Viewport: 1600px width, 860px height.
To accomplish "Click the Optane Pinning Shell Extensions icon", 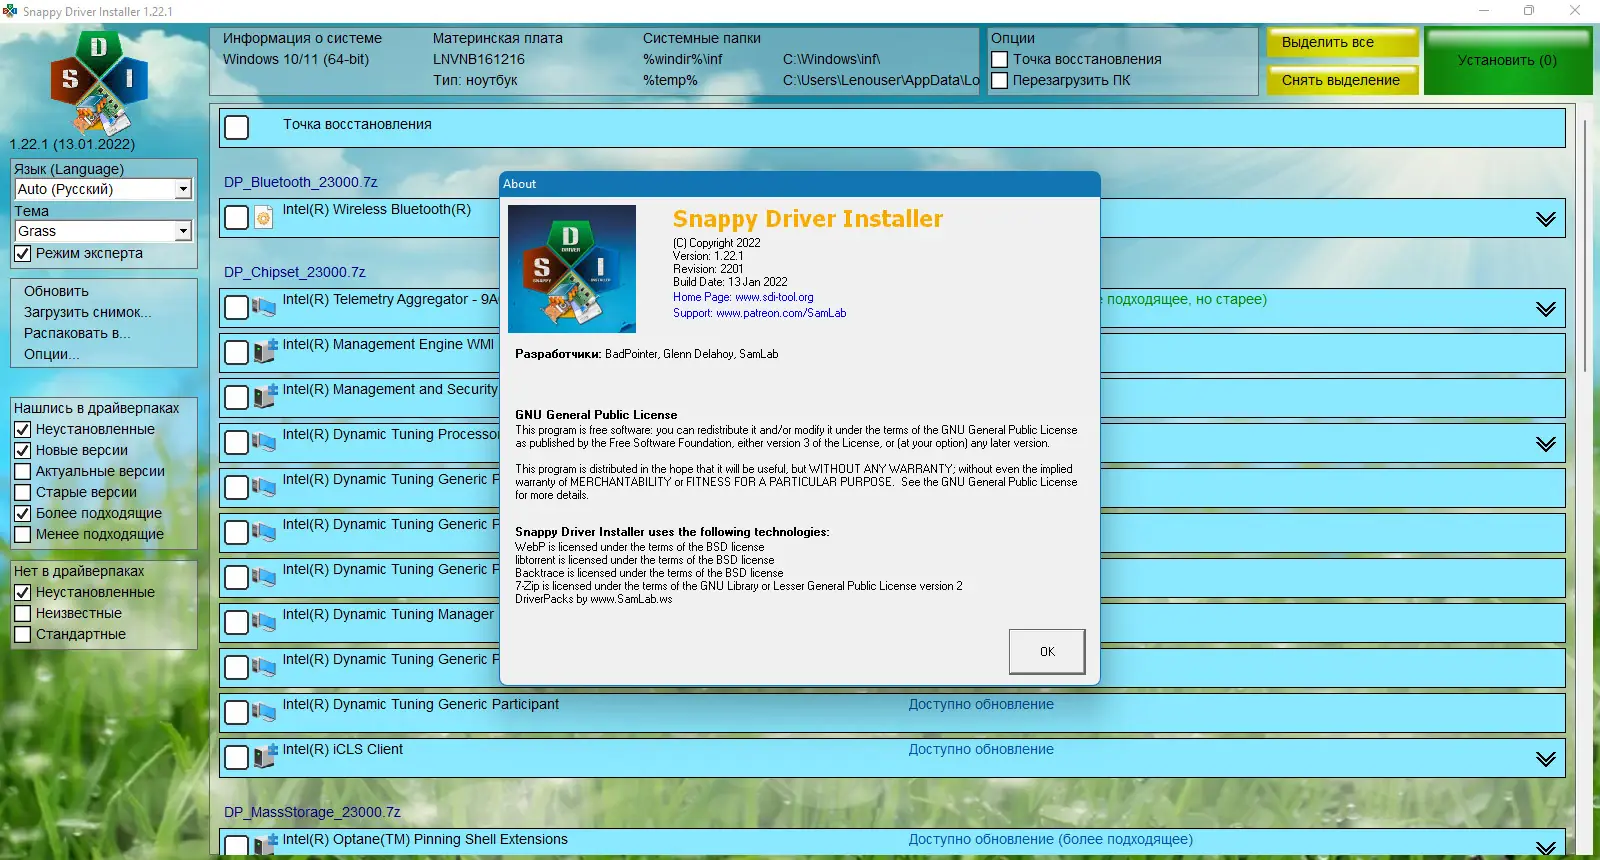I will click(265, 845).
